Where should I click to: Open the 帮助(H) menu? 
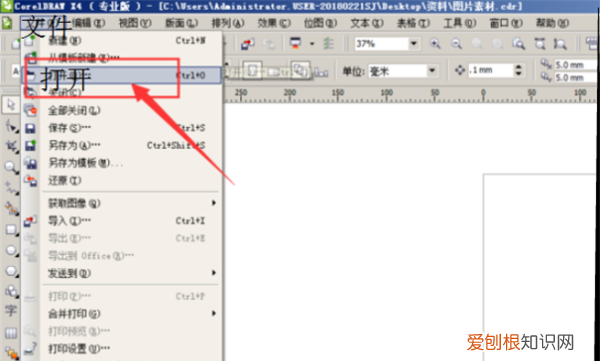pyautogui.click(x=552, y=23)
